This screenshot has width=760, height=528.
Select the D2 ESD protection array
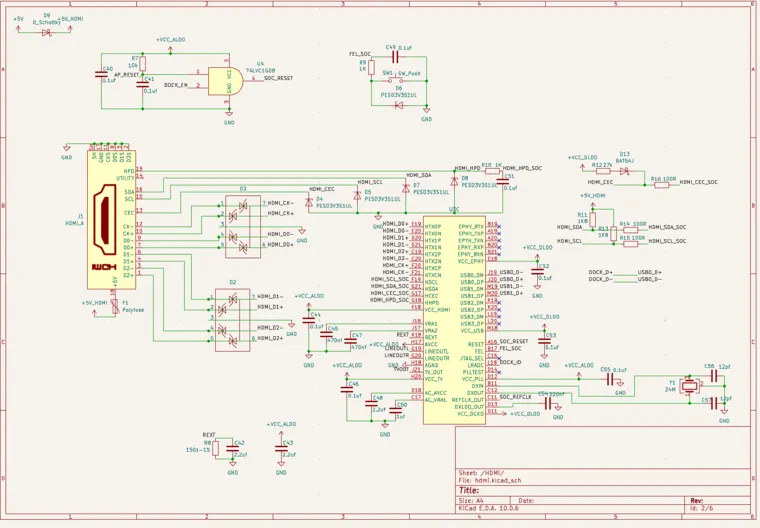point(233,320)
